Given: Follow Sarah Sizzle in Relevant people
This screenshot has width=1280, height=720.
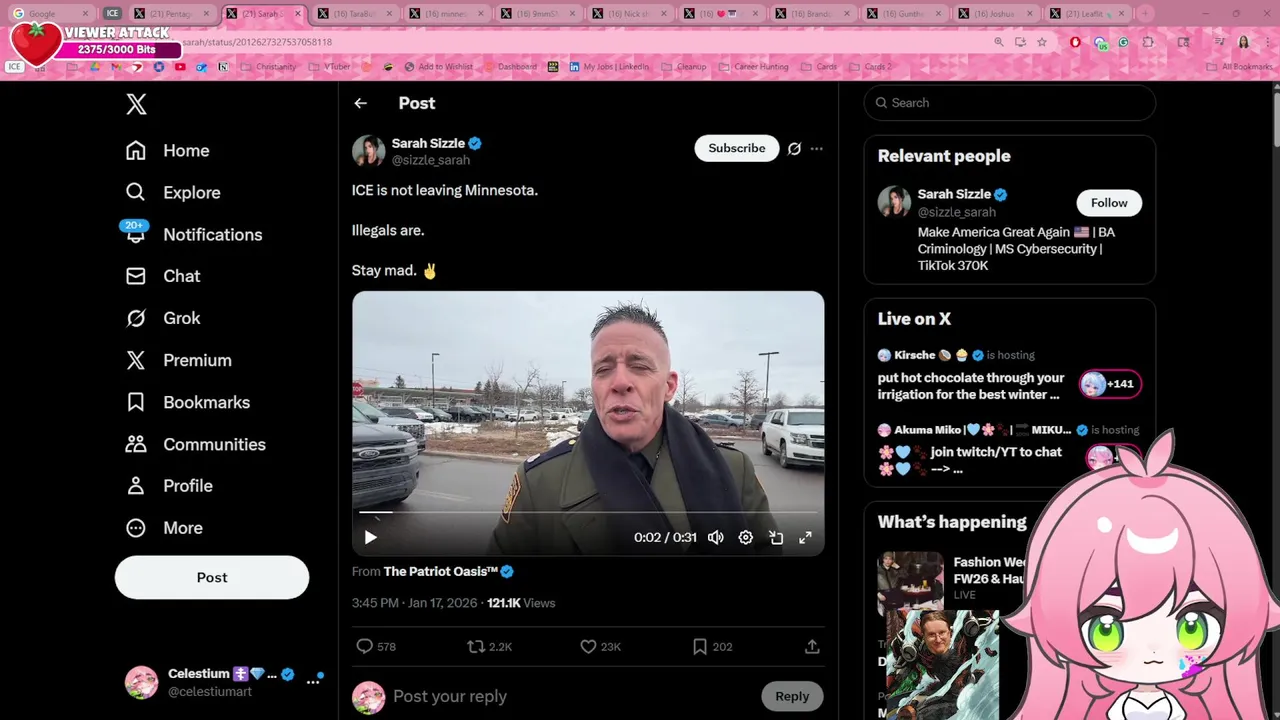Looking at the screenshot, I should pos(1109,203).
